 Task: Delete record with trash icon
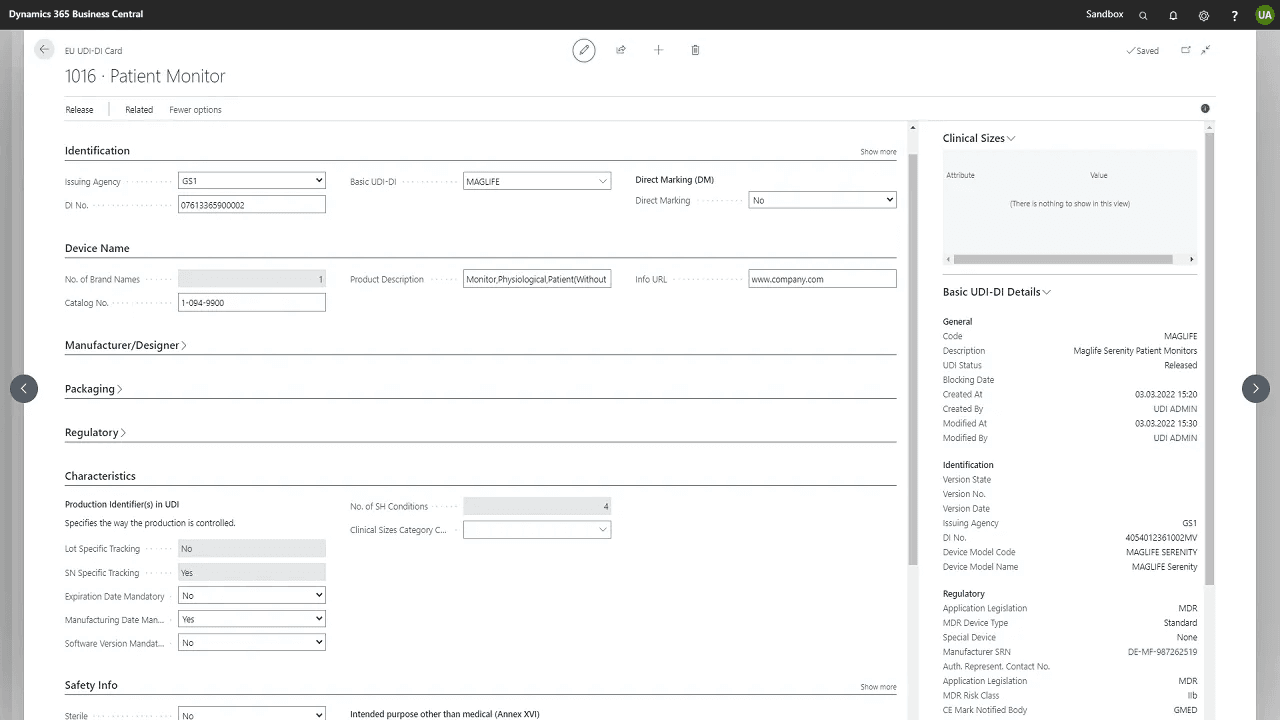[695, 50]
